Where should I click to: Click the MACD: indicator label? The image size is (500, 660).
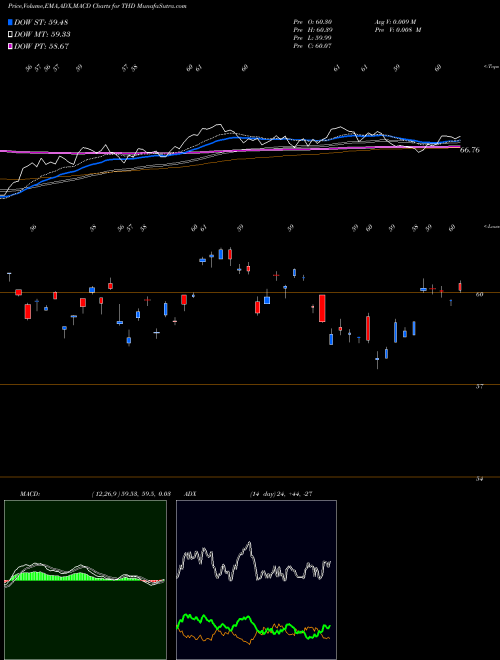point(30,494)
